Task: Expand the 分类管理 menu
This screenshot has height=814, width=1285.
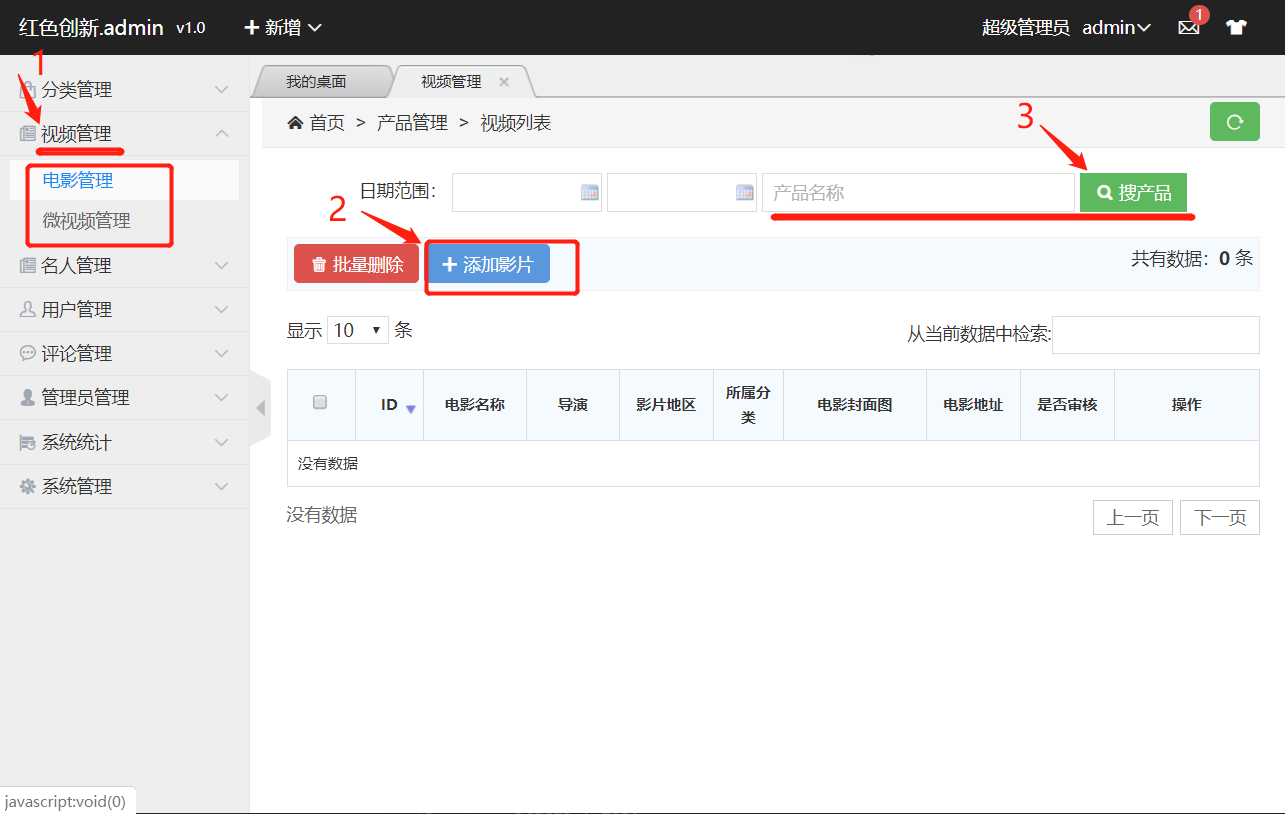Action: (x=125, y=90)
